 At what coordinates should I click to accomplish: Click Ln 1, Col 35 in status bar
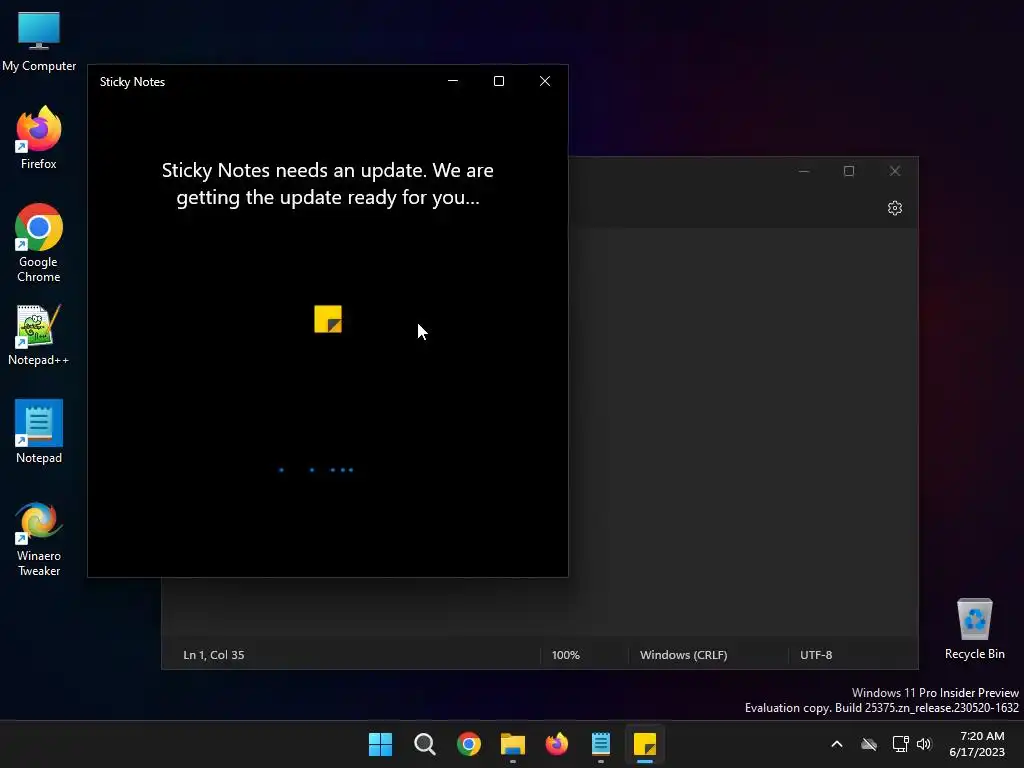point(214,655)
